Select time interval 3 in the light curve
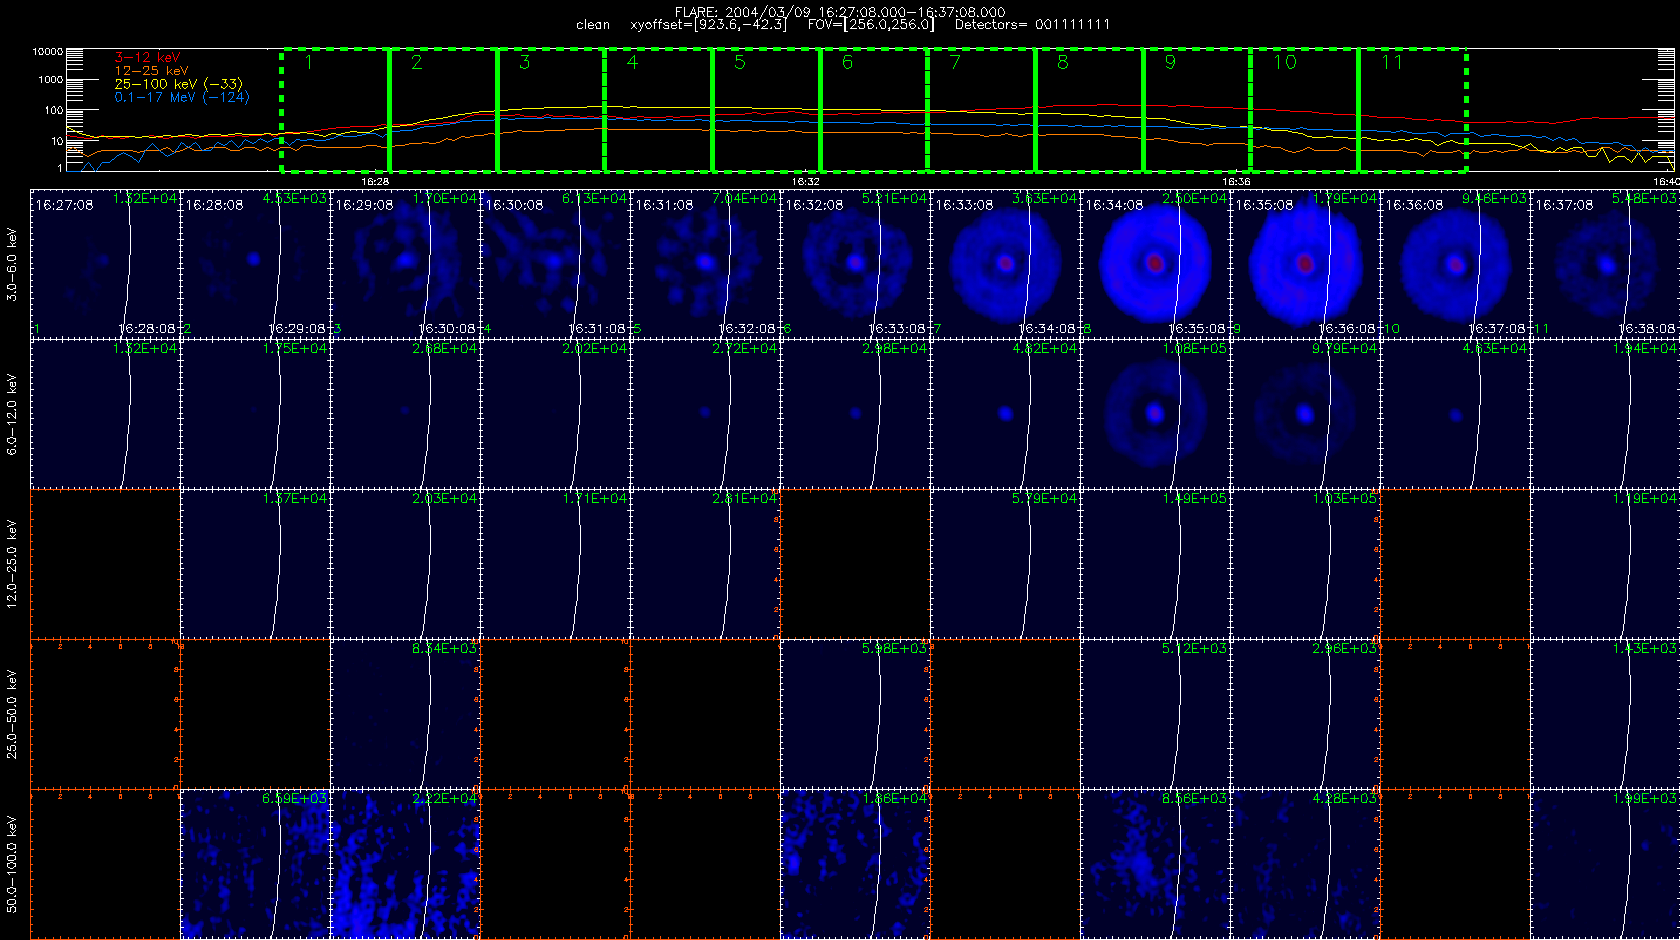This screenshot has height=940, width=1680. (x=551, y=110)
